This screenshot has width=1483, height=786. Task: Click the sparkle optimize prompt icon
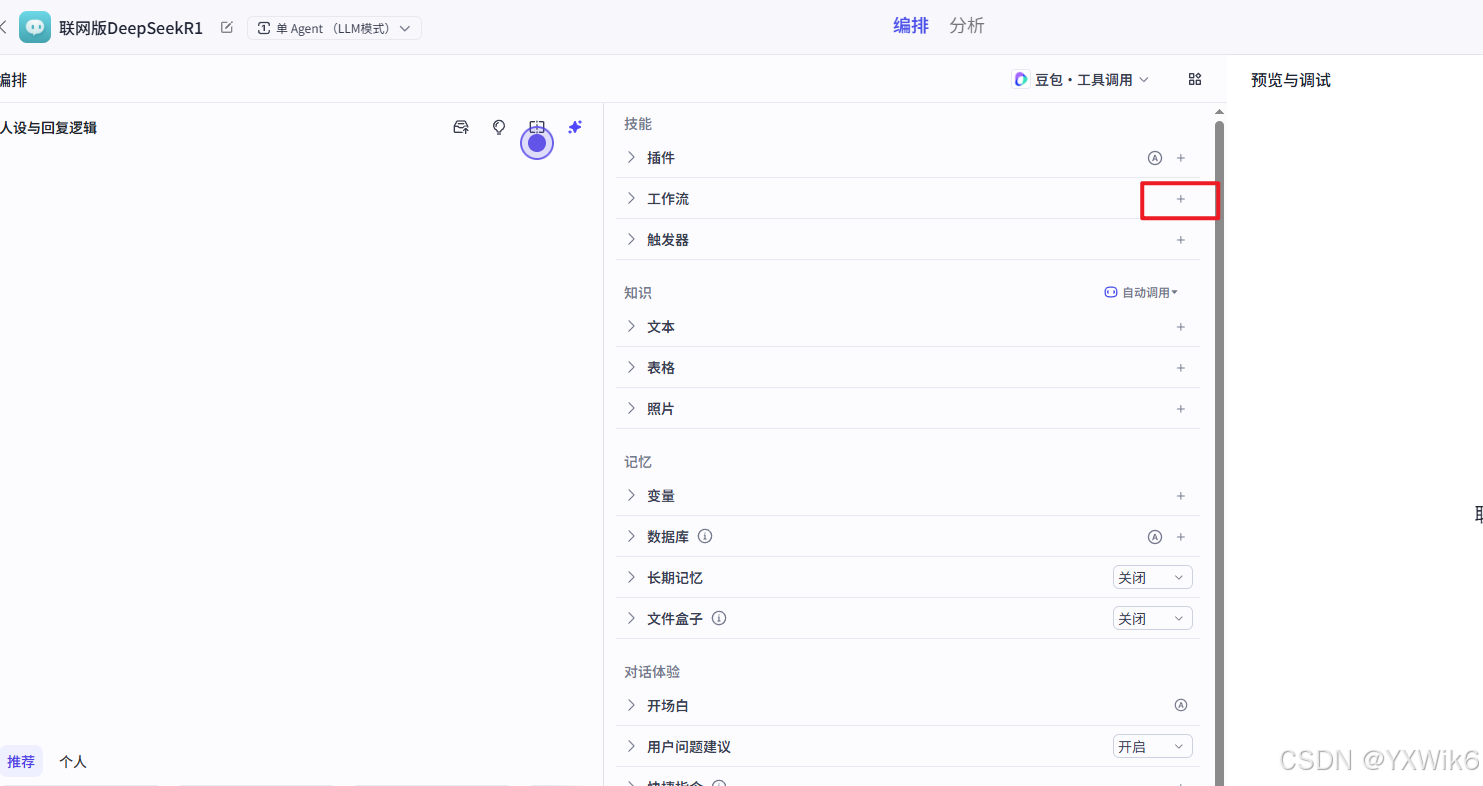(575, 127)
